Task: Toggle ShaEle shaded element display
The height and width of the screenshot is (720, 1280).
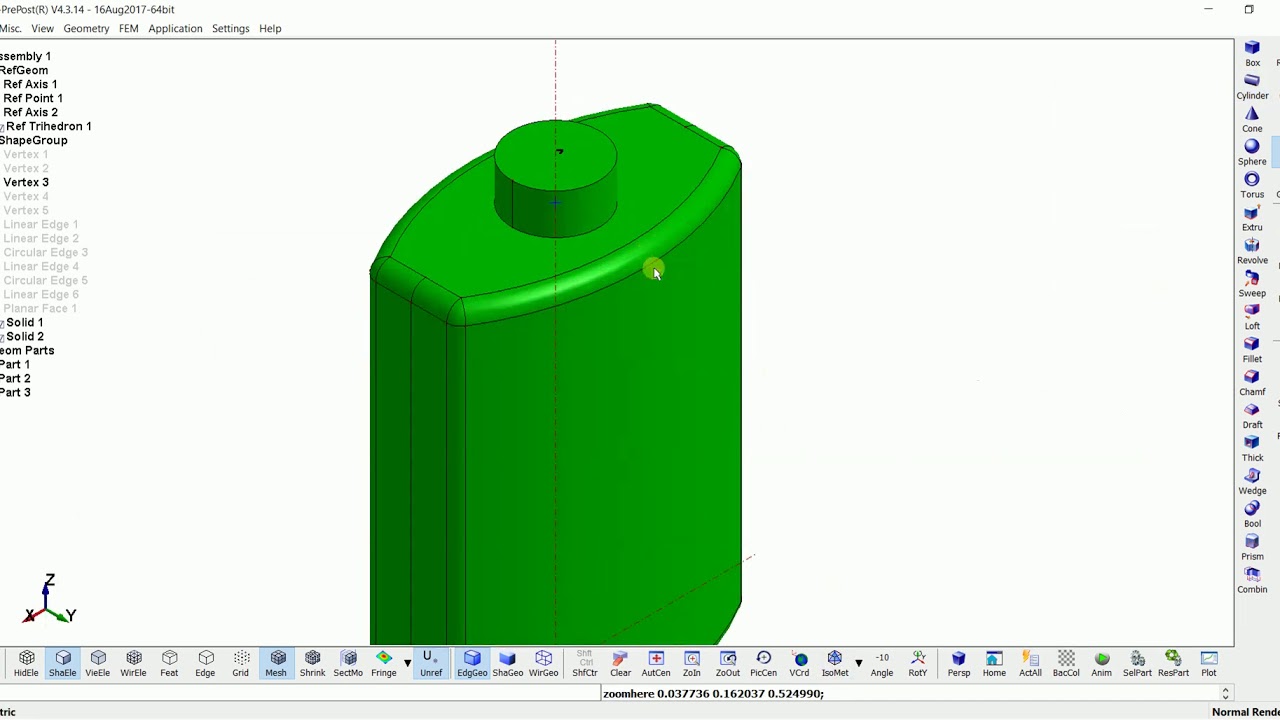Action: click(63, 664)
